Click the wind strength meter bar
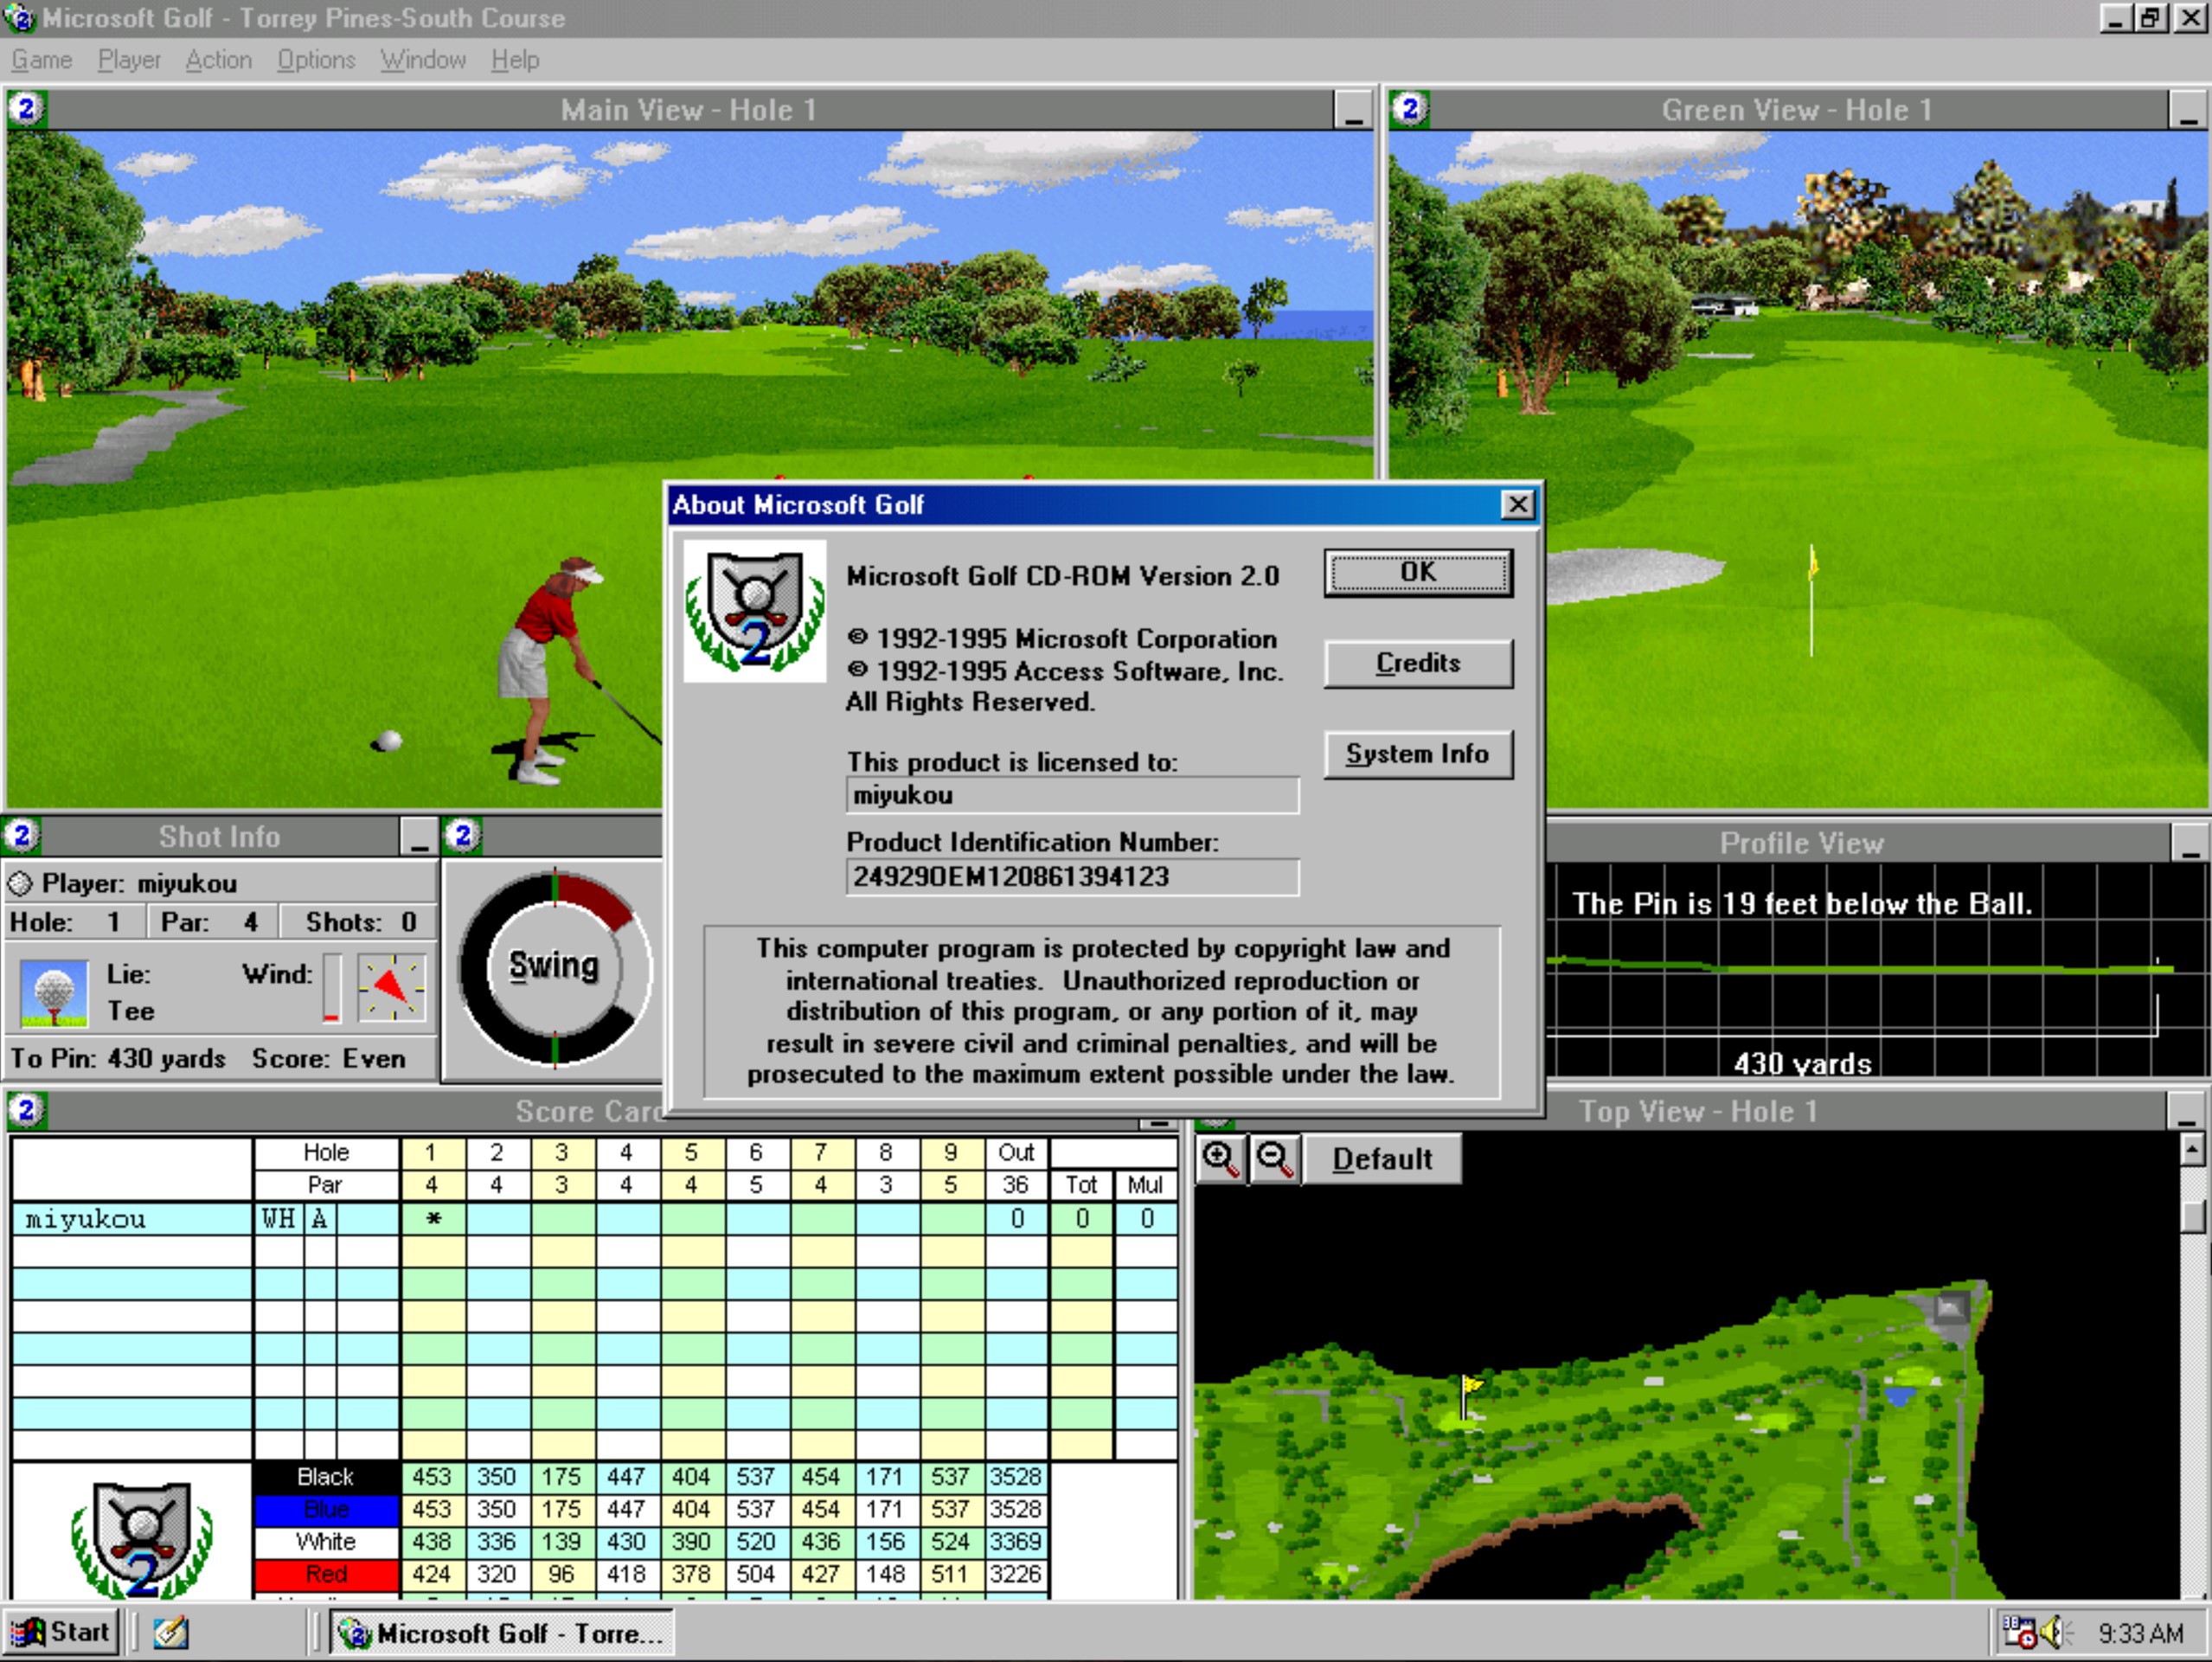This screenshot has width=2212, height=1662. (x=331, y=988)
